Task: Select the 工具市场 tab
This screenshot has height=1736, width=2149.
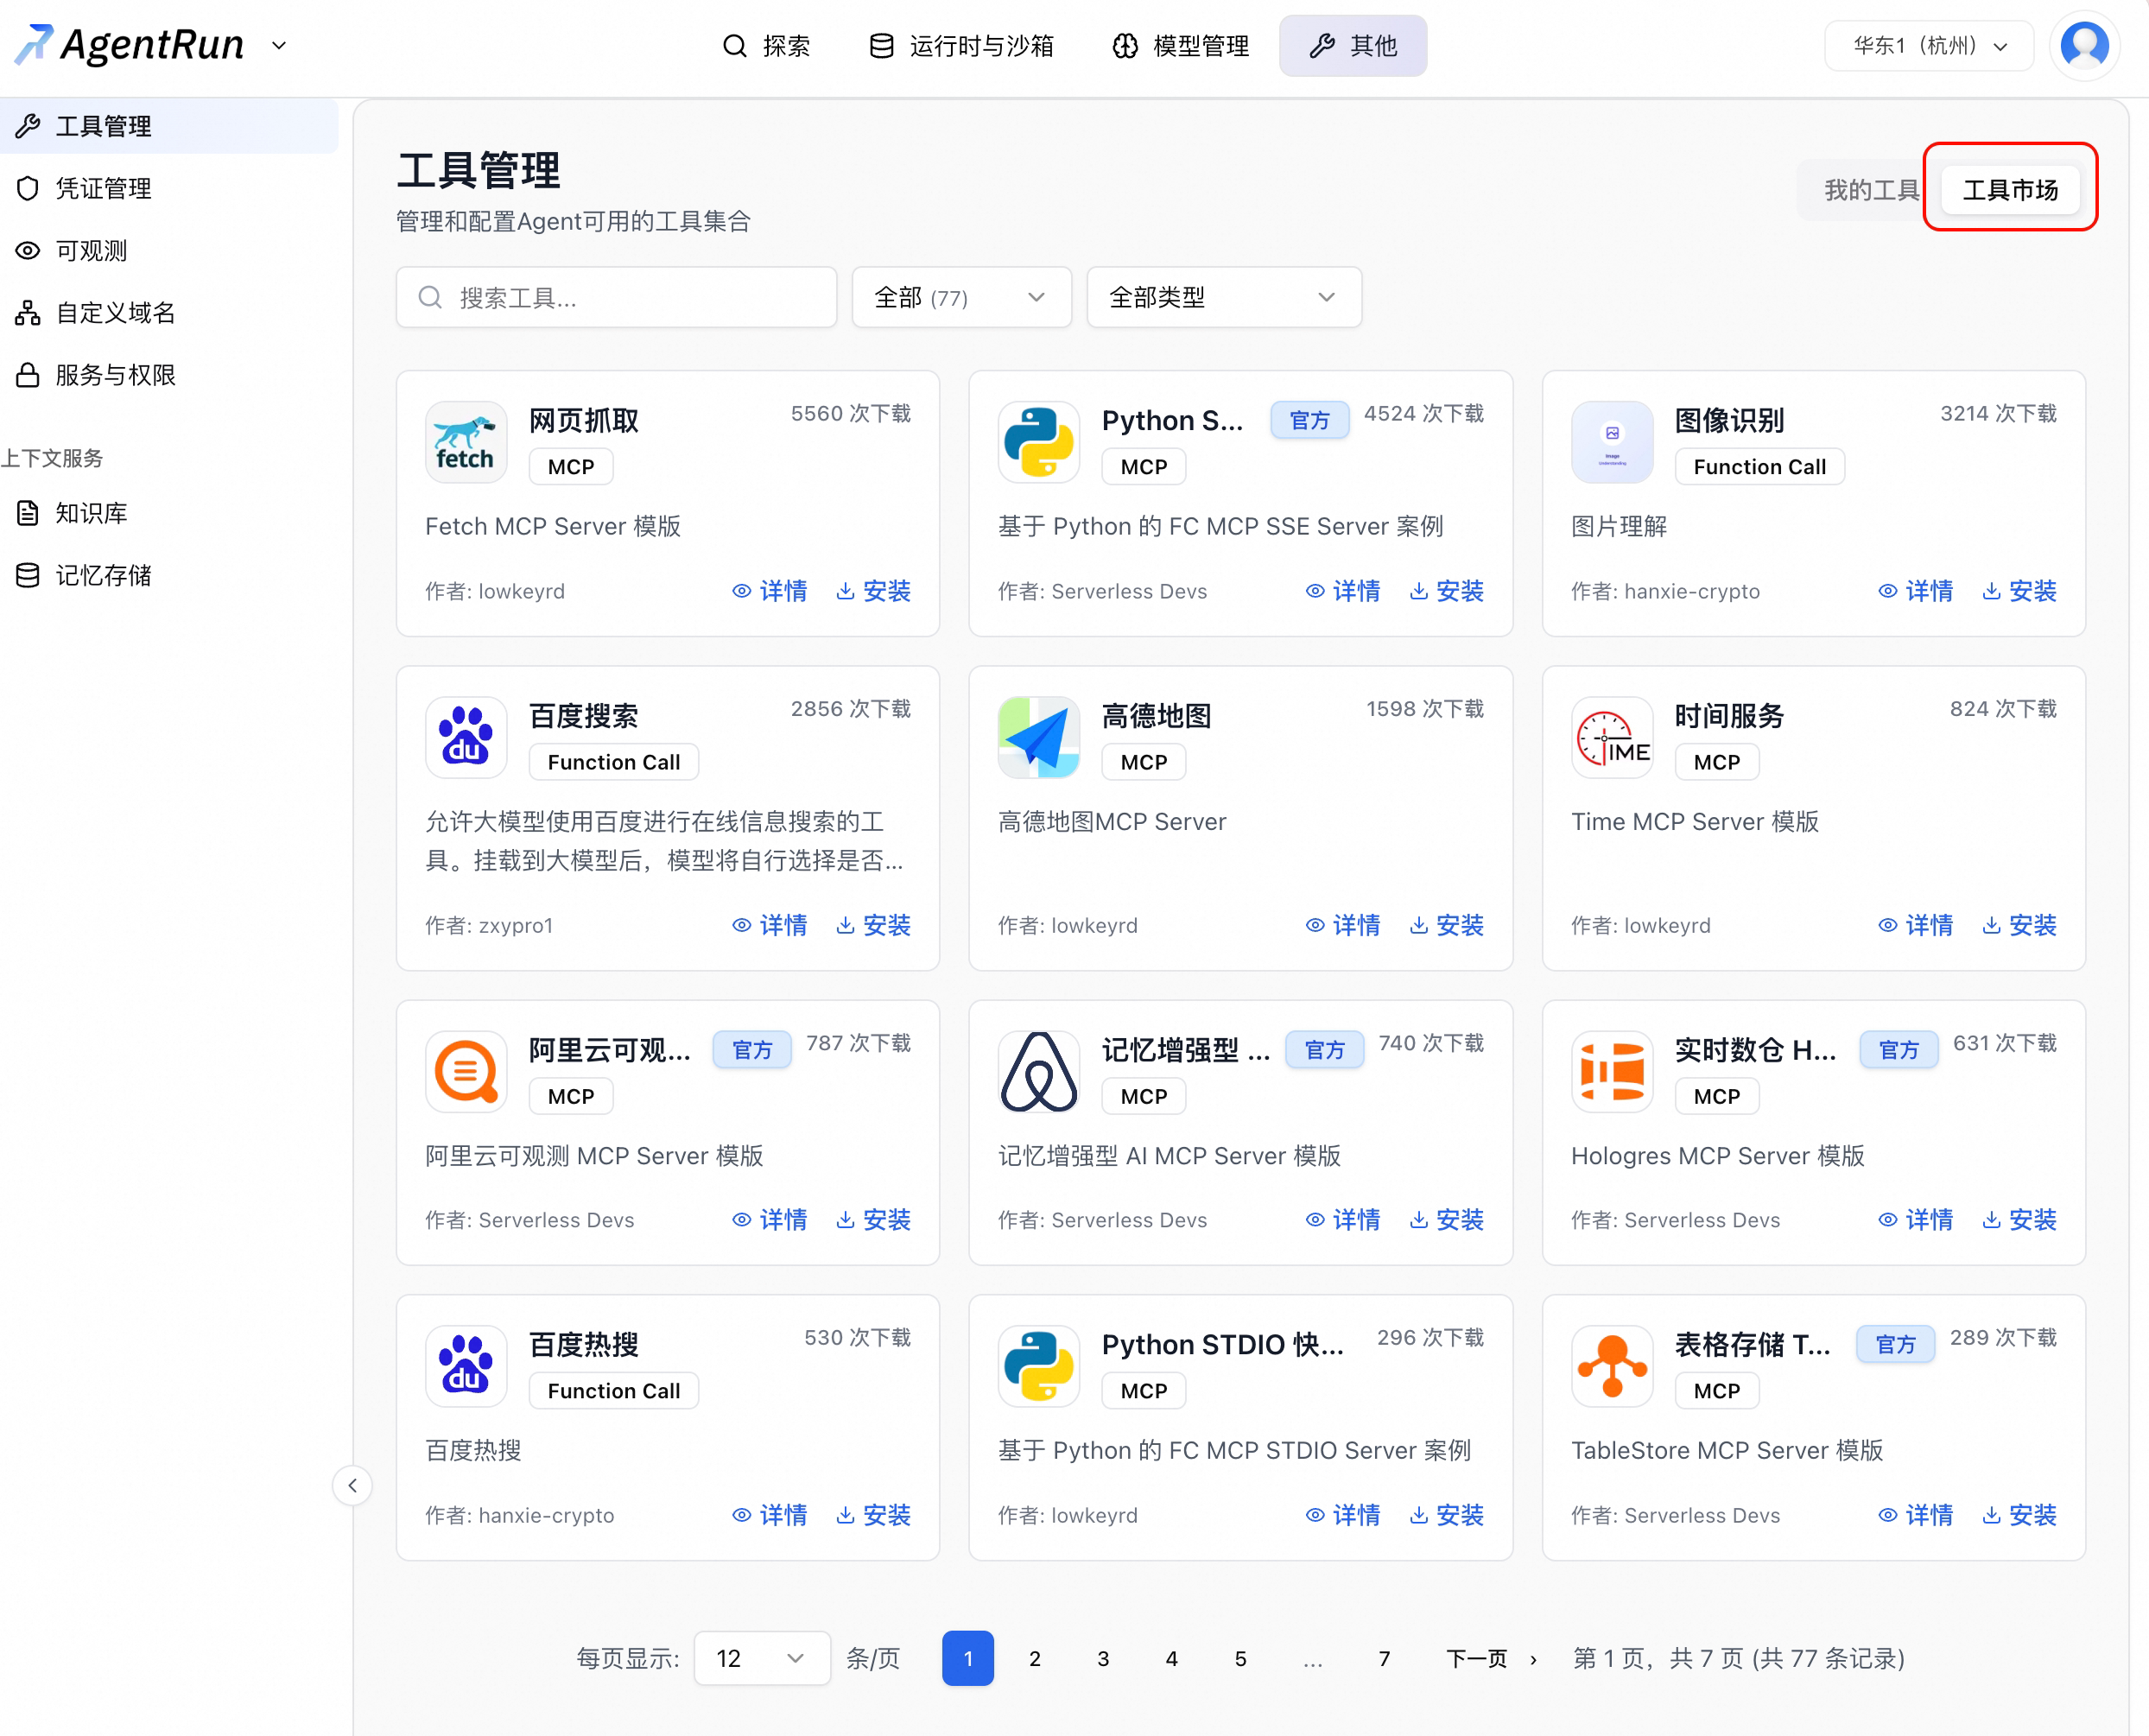Action: coord(2010,189)
